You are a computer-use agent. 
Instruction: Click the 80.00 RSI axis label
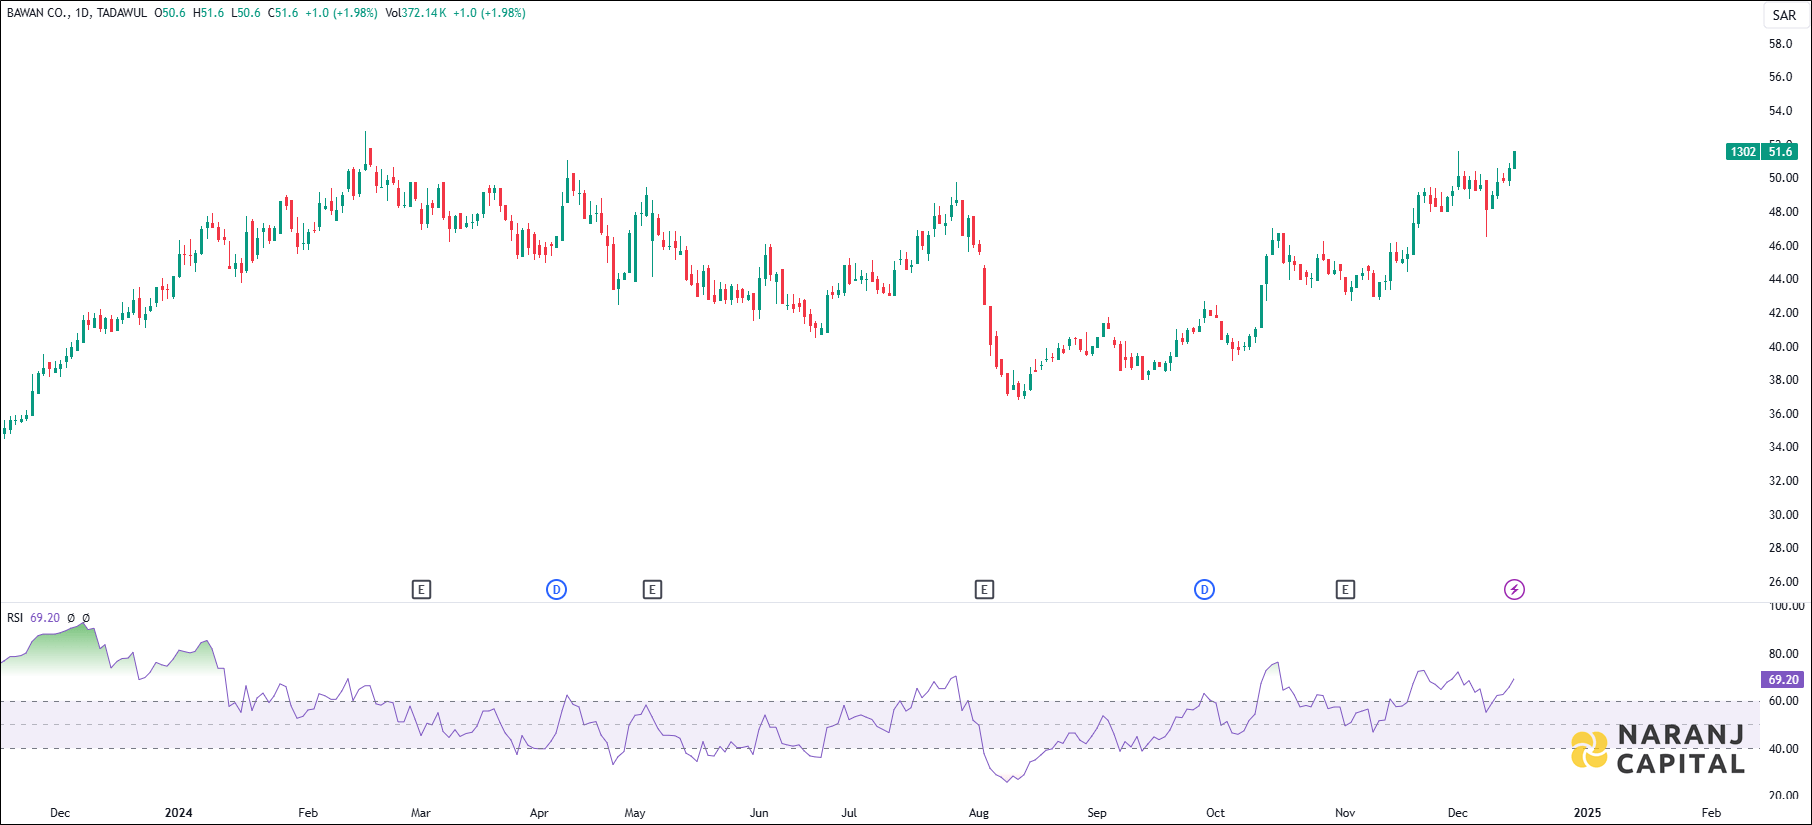tap(1784, 654)
